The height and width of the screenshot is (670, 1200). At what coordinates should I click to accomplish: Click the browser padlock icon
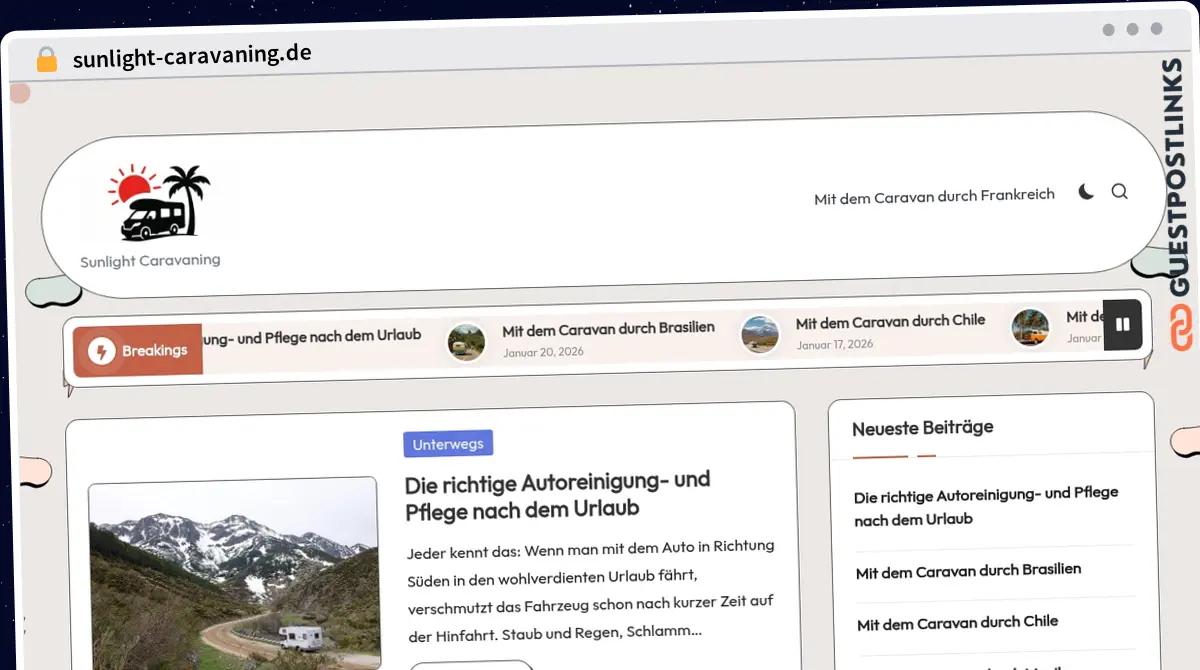[x=46, y=59]
